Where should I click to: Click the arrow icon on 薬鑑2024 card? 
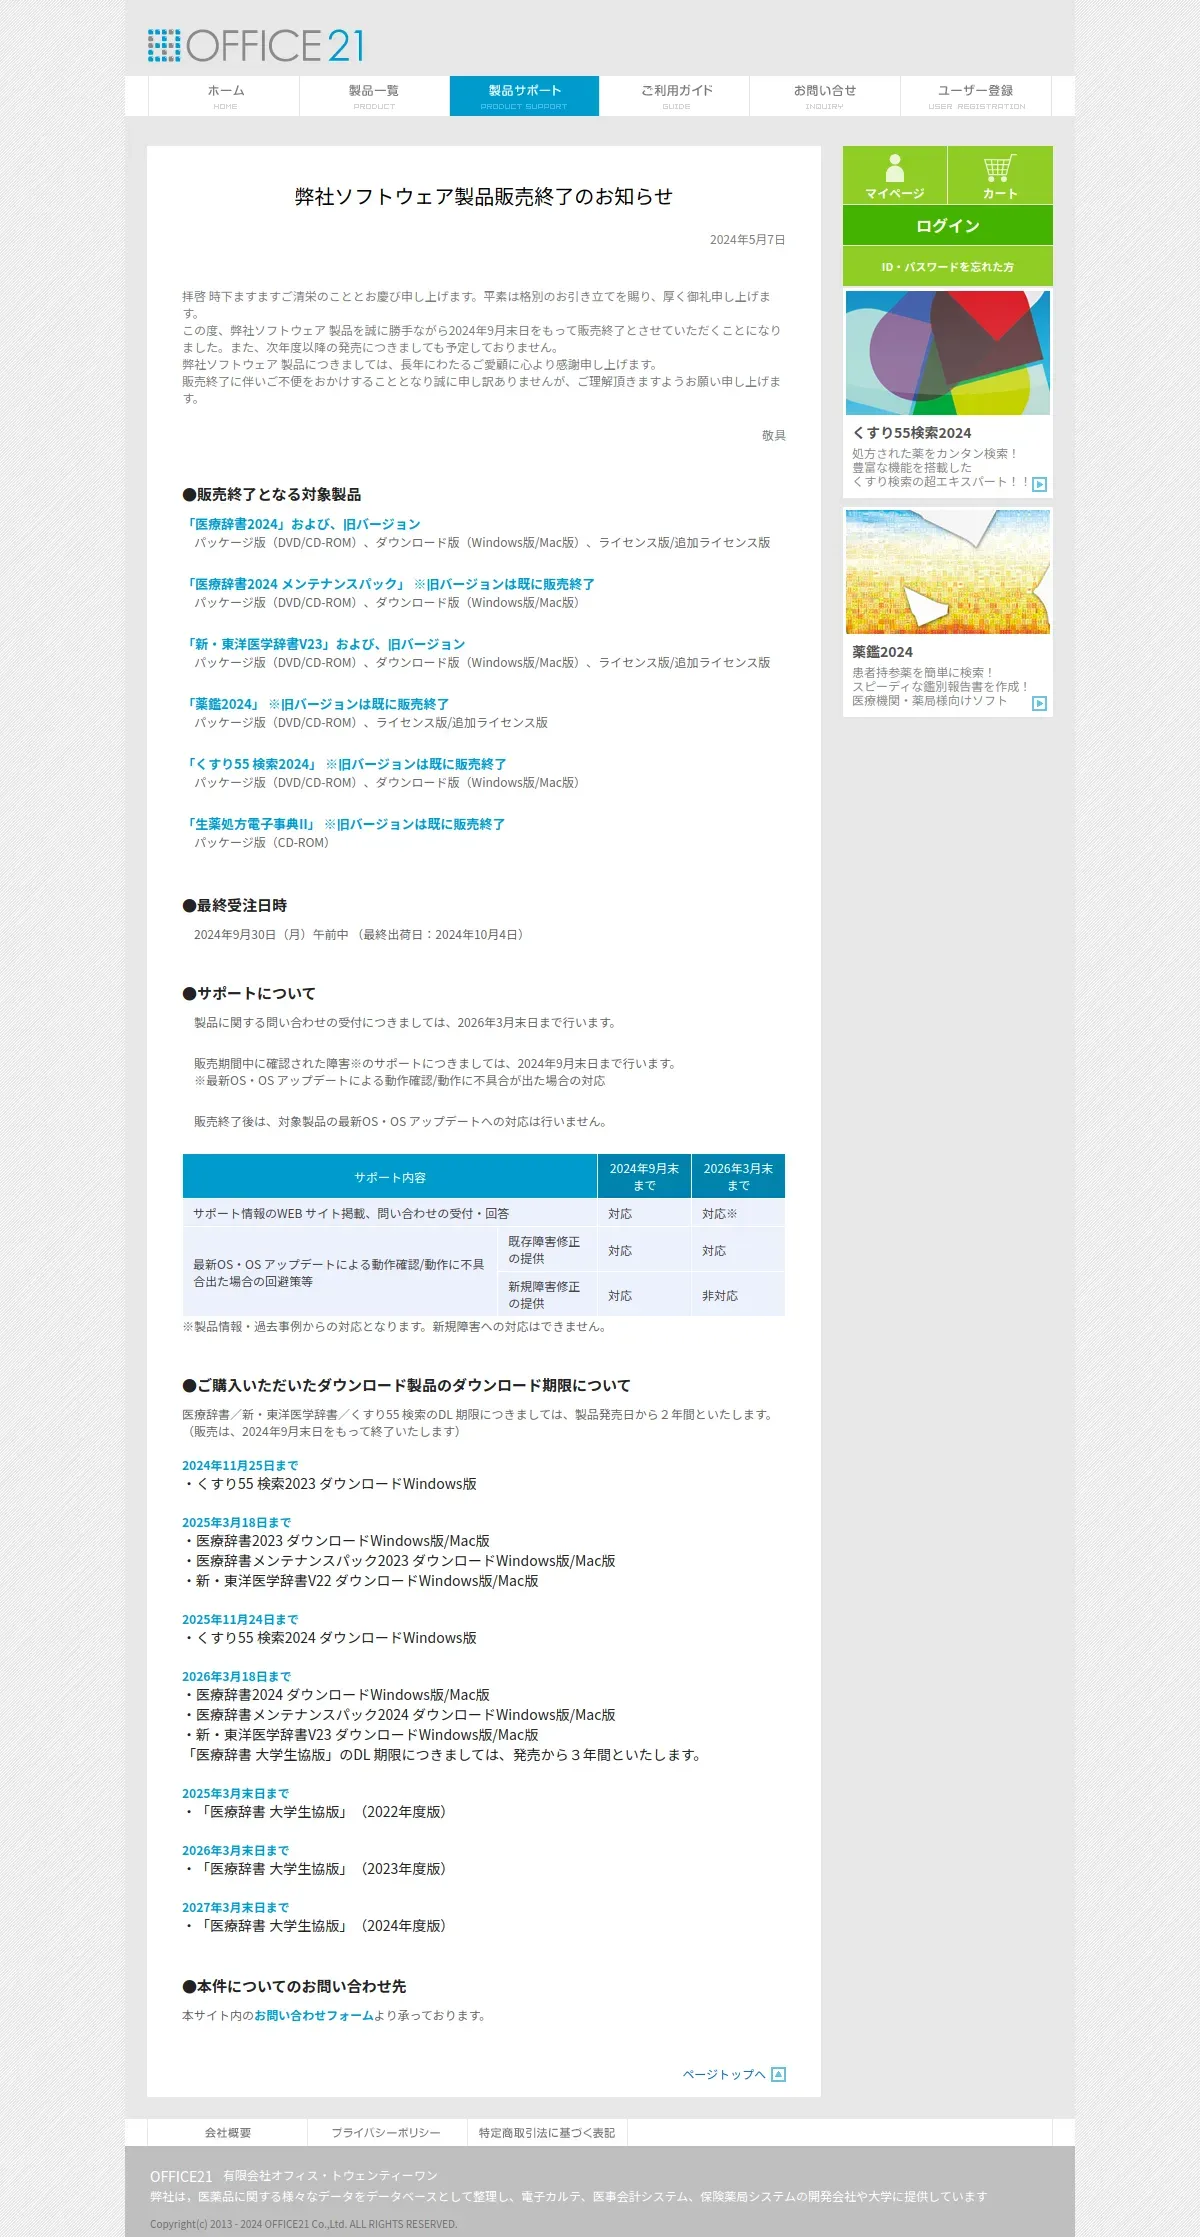tap(1039, 703)
